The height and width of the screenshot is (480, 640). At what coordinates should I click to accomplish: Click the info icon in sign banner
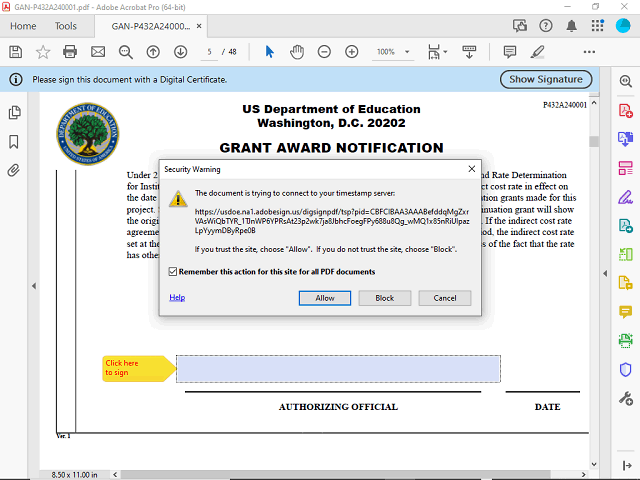(16, 79)
